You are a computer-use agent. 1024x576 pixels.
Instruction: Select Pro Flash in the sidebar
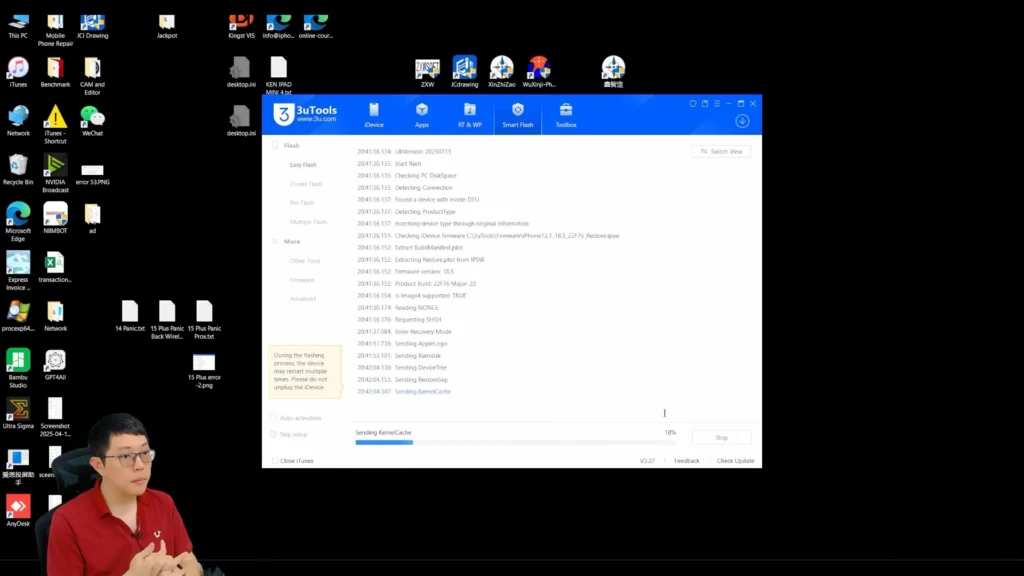(302, 203)
